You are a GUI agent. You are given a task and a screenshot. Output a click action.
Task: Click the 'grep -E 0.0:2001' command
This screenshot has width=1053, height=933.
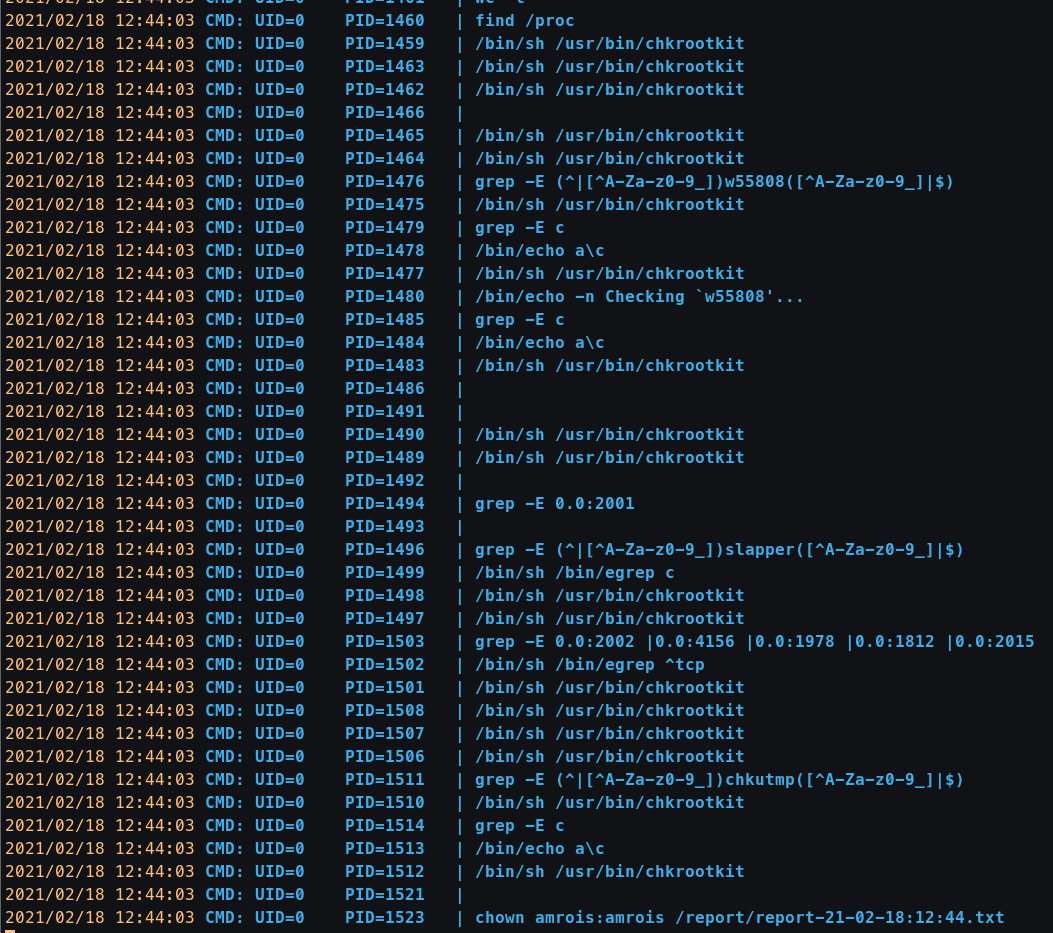coord(554,503)
